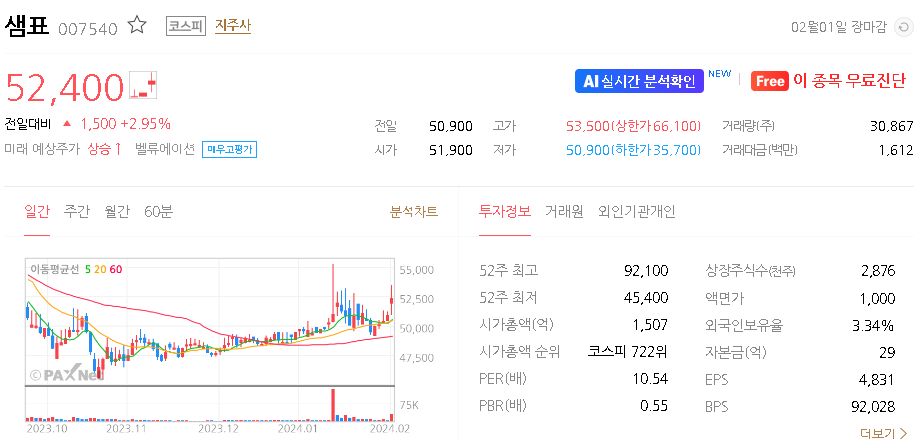The image size is (914, 448).
Task: Click the 시가총액 value 1,507
Action: (651, 325)
